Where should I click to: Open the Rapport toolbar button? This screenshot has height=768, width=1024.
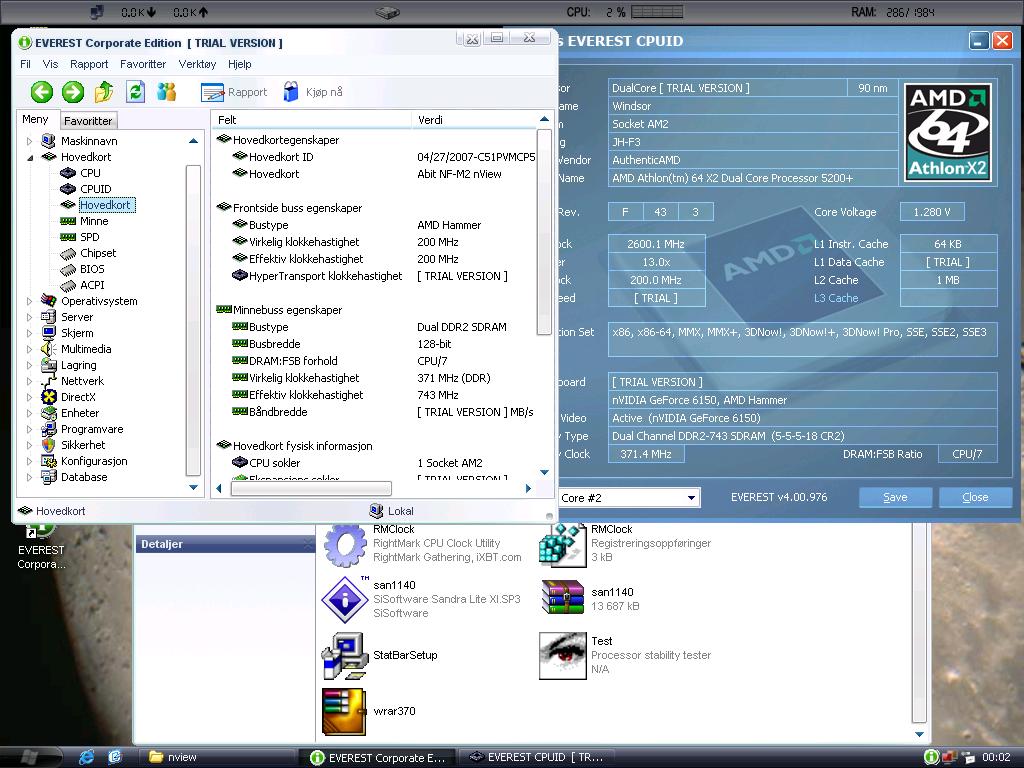[234, 92]
